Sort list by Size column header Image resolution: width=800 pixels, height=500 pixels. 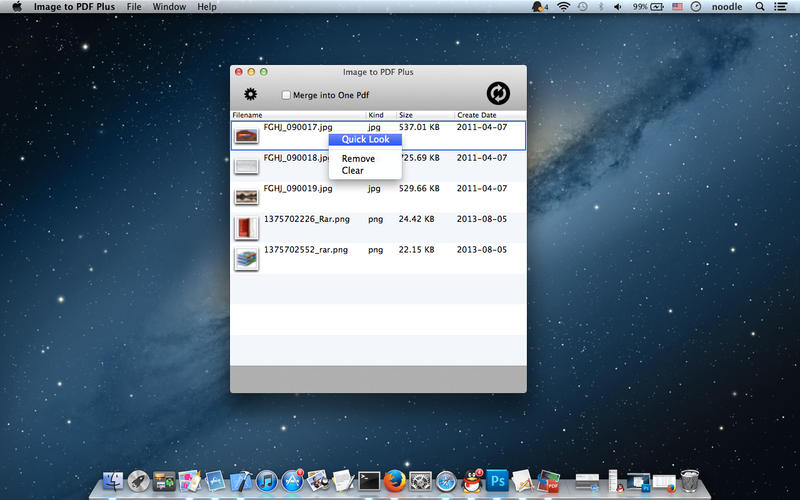(x=406, y=115)
